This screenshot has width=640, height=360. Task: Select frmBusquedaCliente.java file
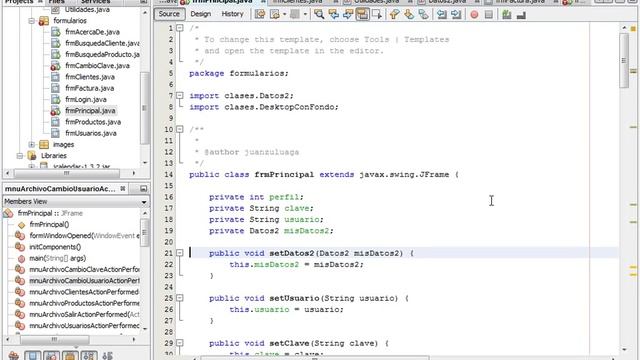click(x=102, y=43)
